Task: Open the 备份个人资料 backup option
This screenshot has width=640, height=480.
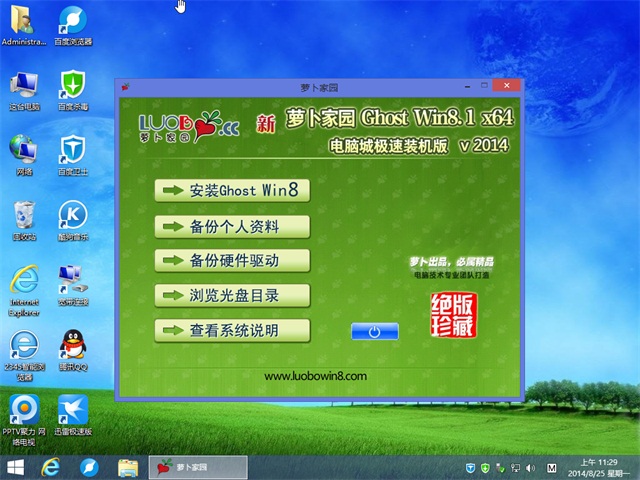Action: [232, 225]
